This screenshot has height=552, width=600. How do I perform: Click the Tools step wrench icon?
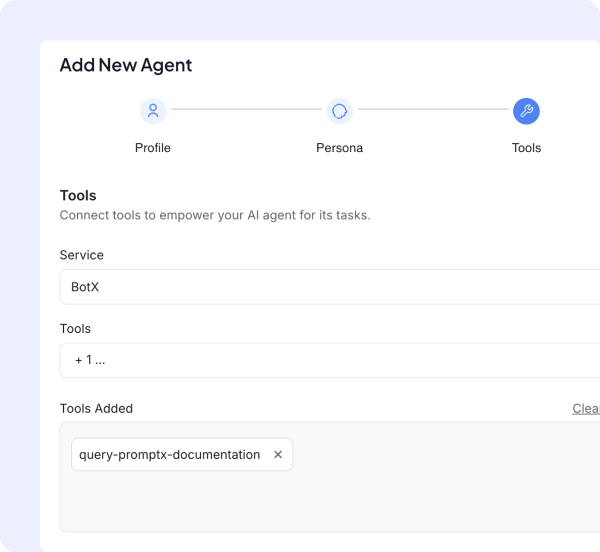tap(526, 111)
